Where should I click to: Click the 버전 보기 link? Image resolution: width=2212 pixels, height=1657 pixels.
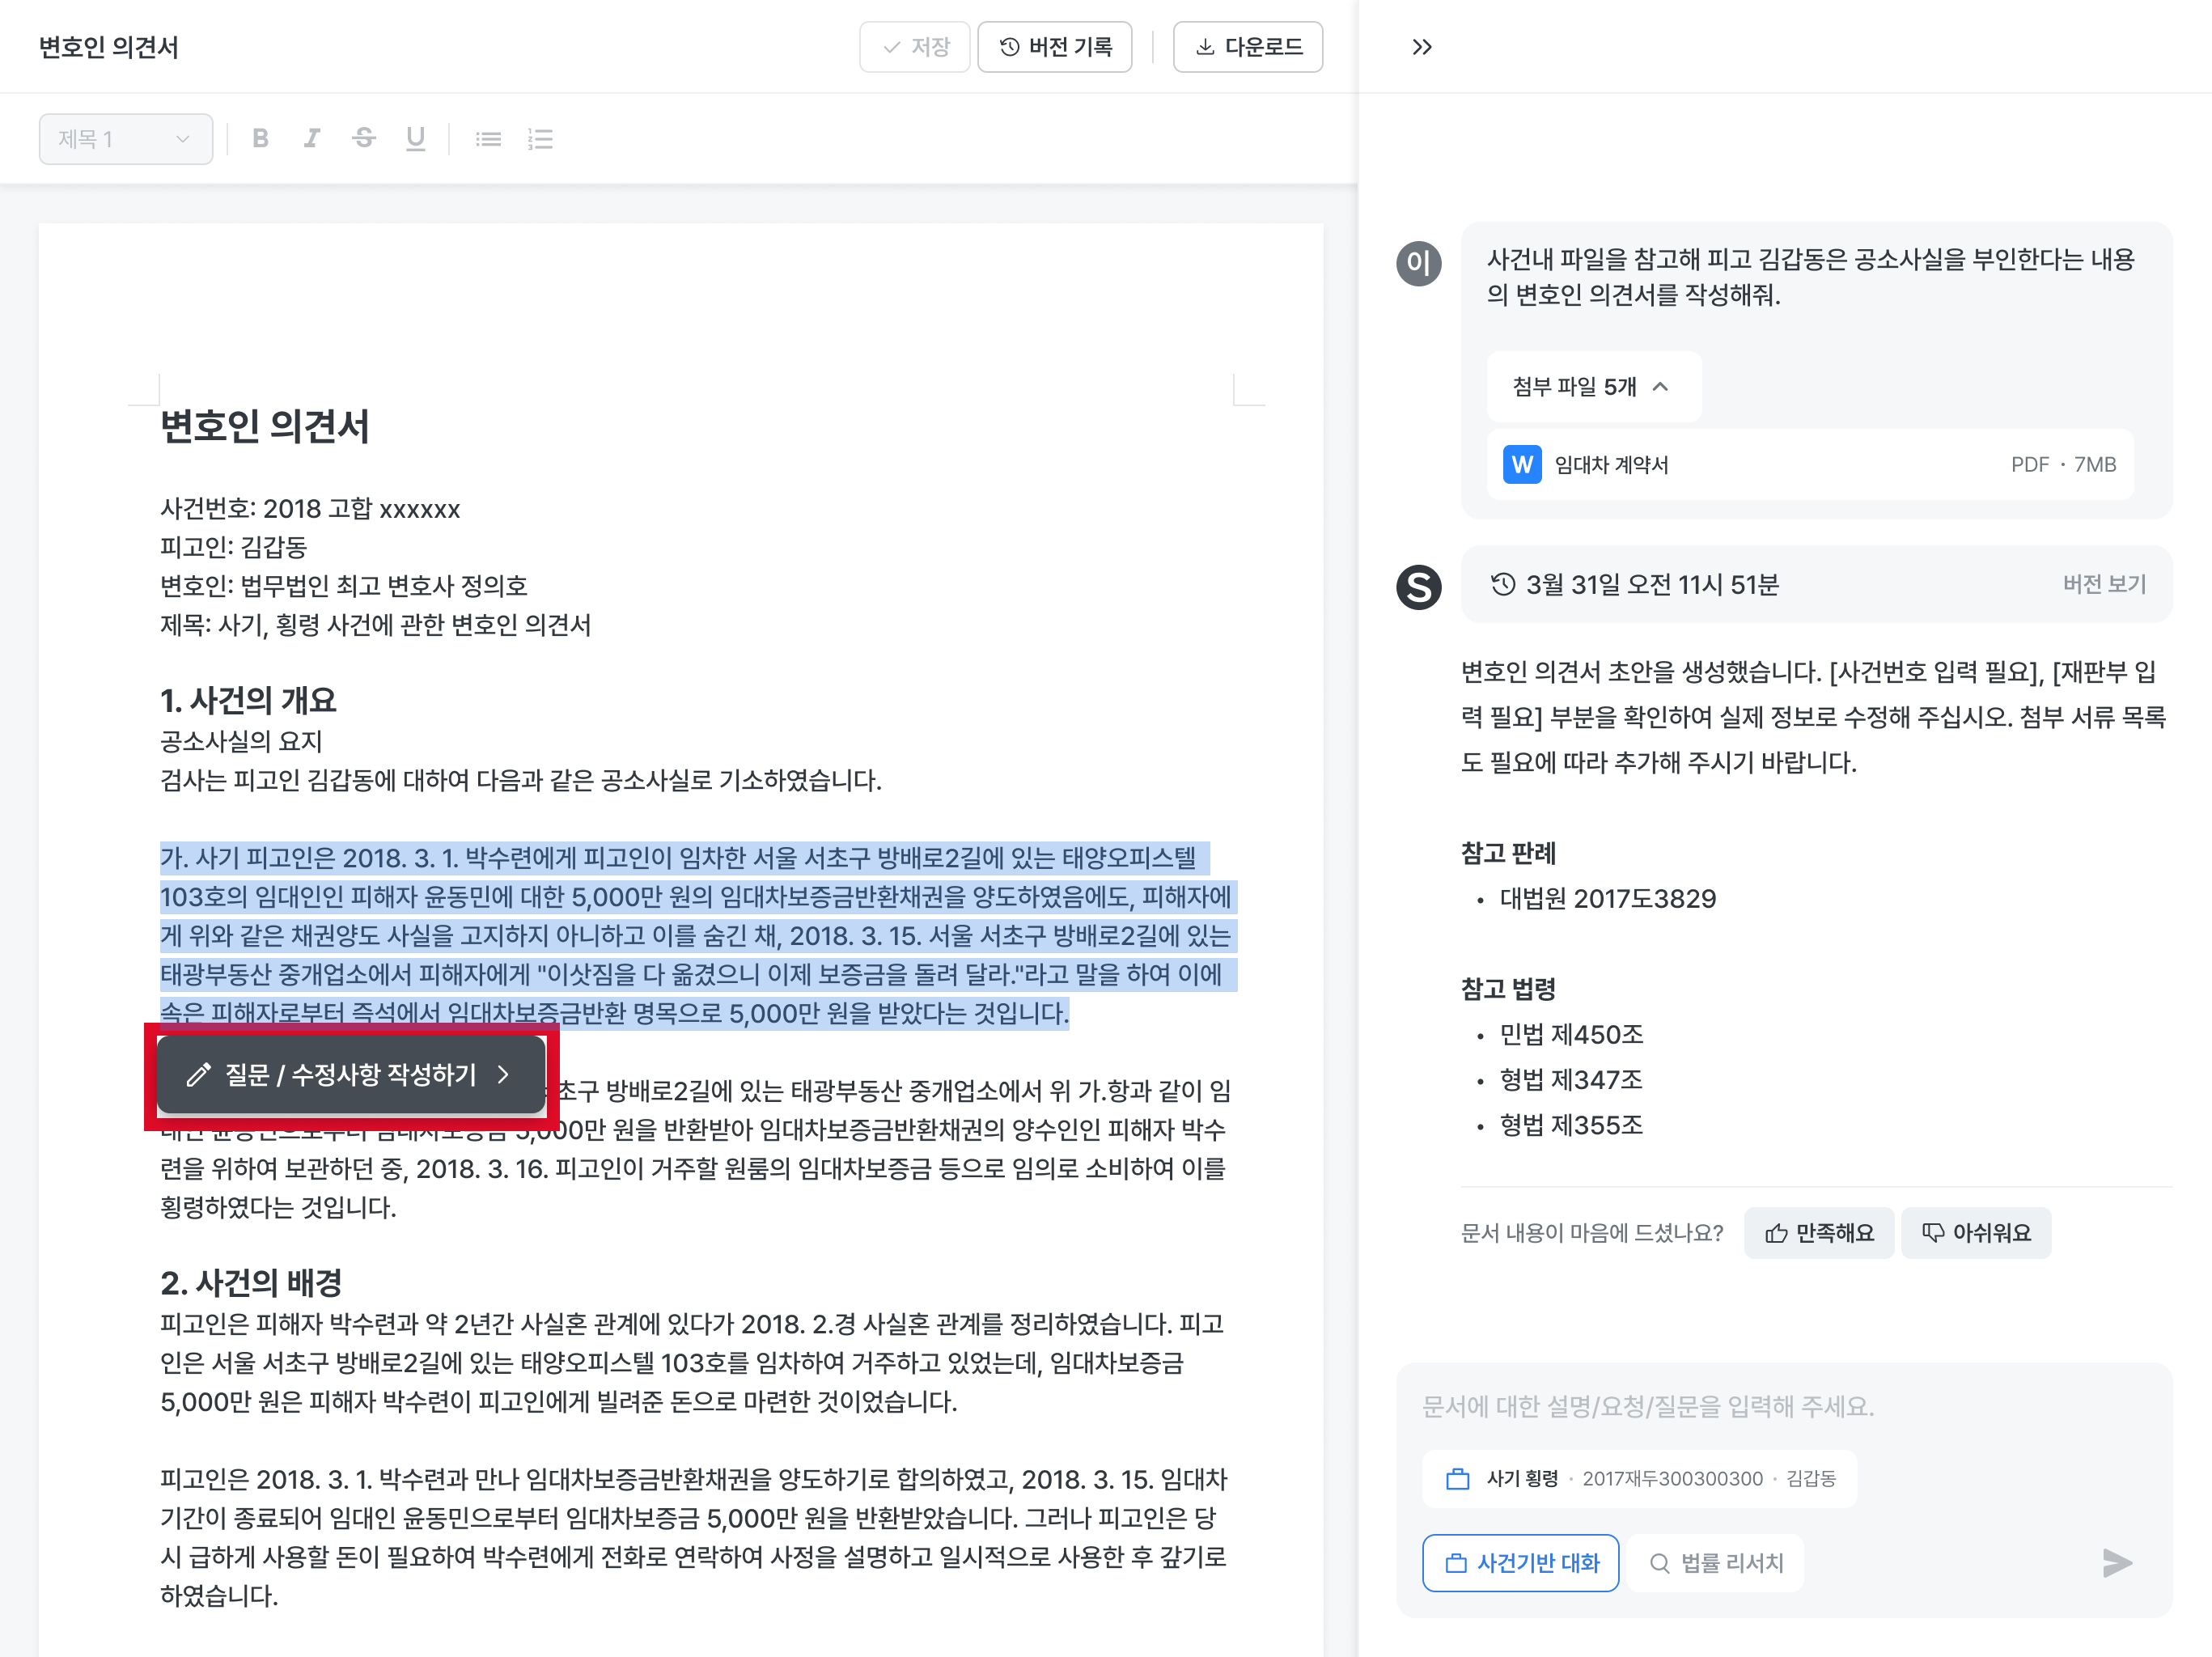(2104, 584)
